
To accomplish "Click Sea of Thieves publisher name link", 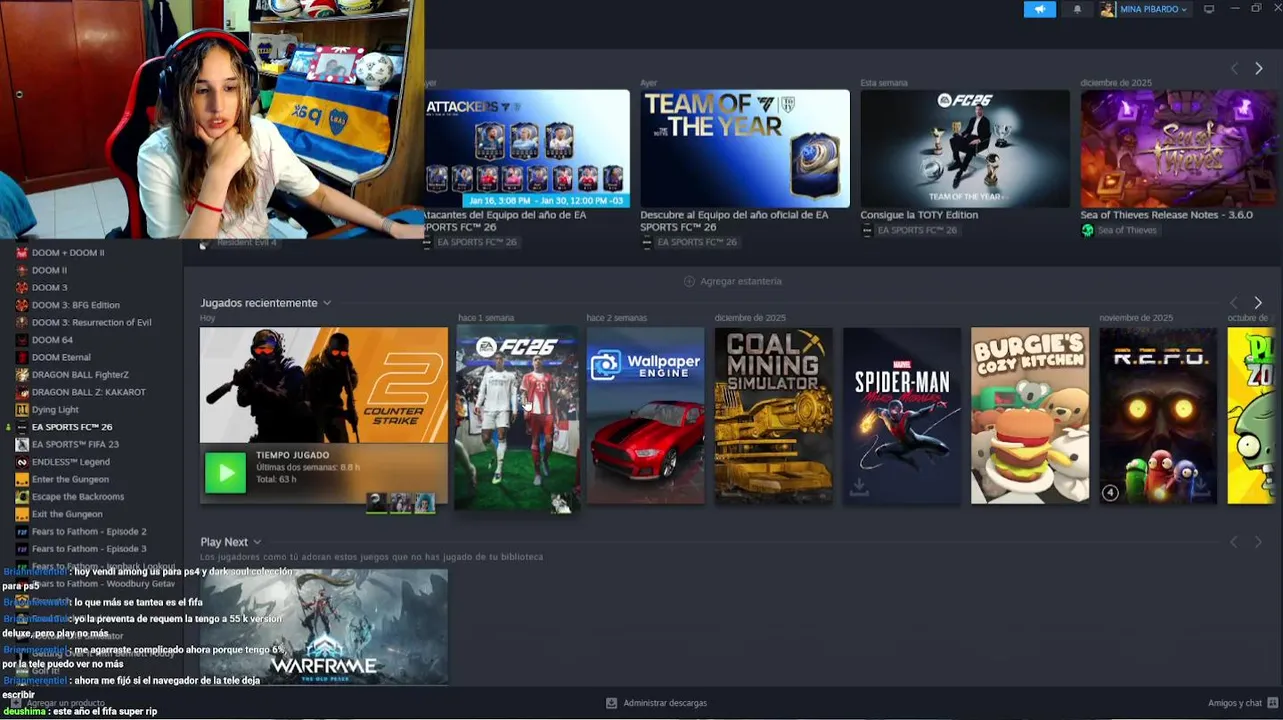I will pyautogui.click(x=1127, y=230).
